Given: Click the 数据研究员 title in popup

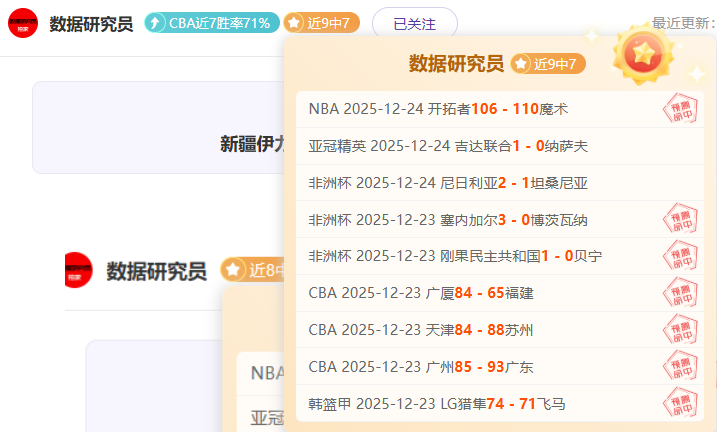Looking at the screenshot, I should pos(455,64).
